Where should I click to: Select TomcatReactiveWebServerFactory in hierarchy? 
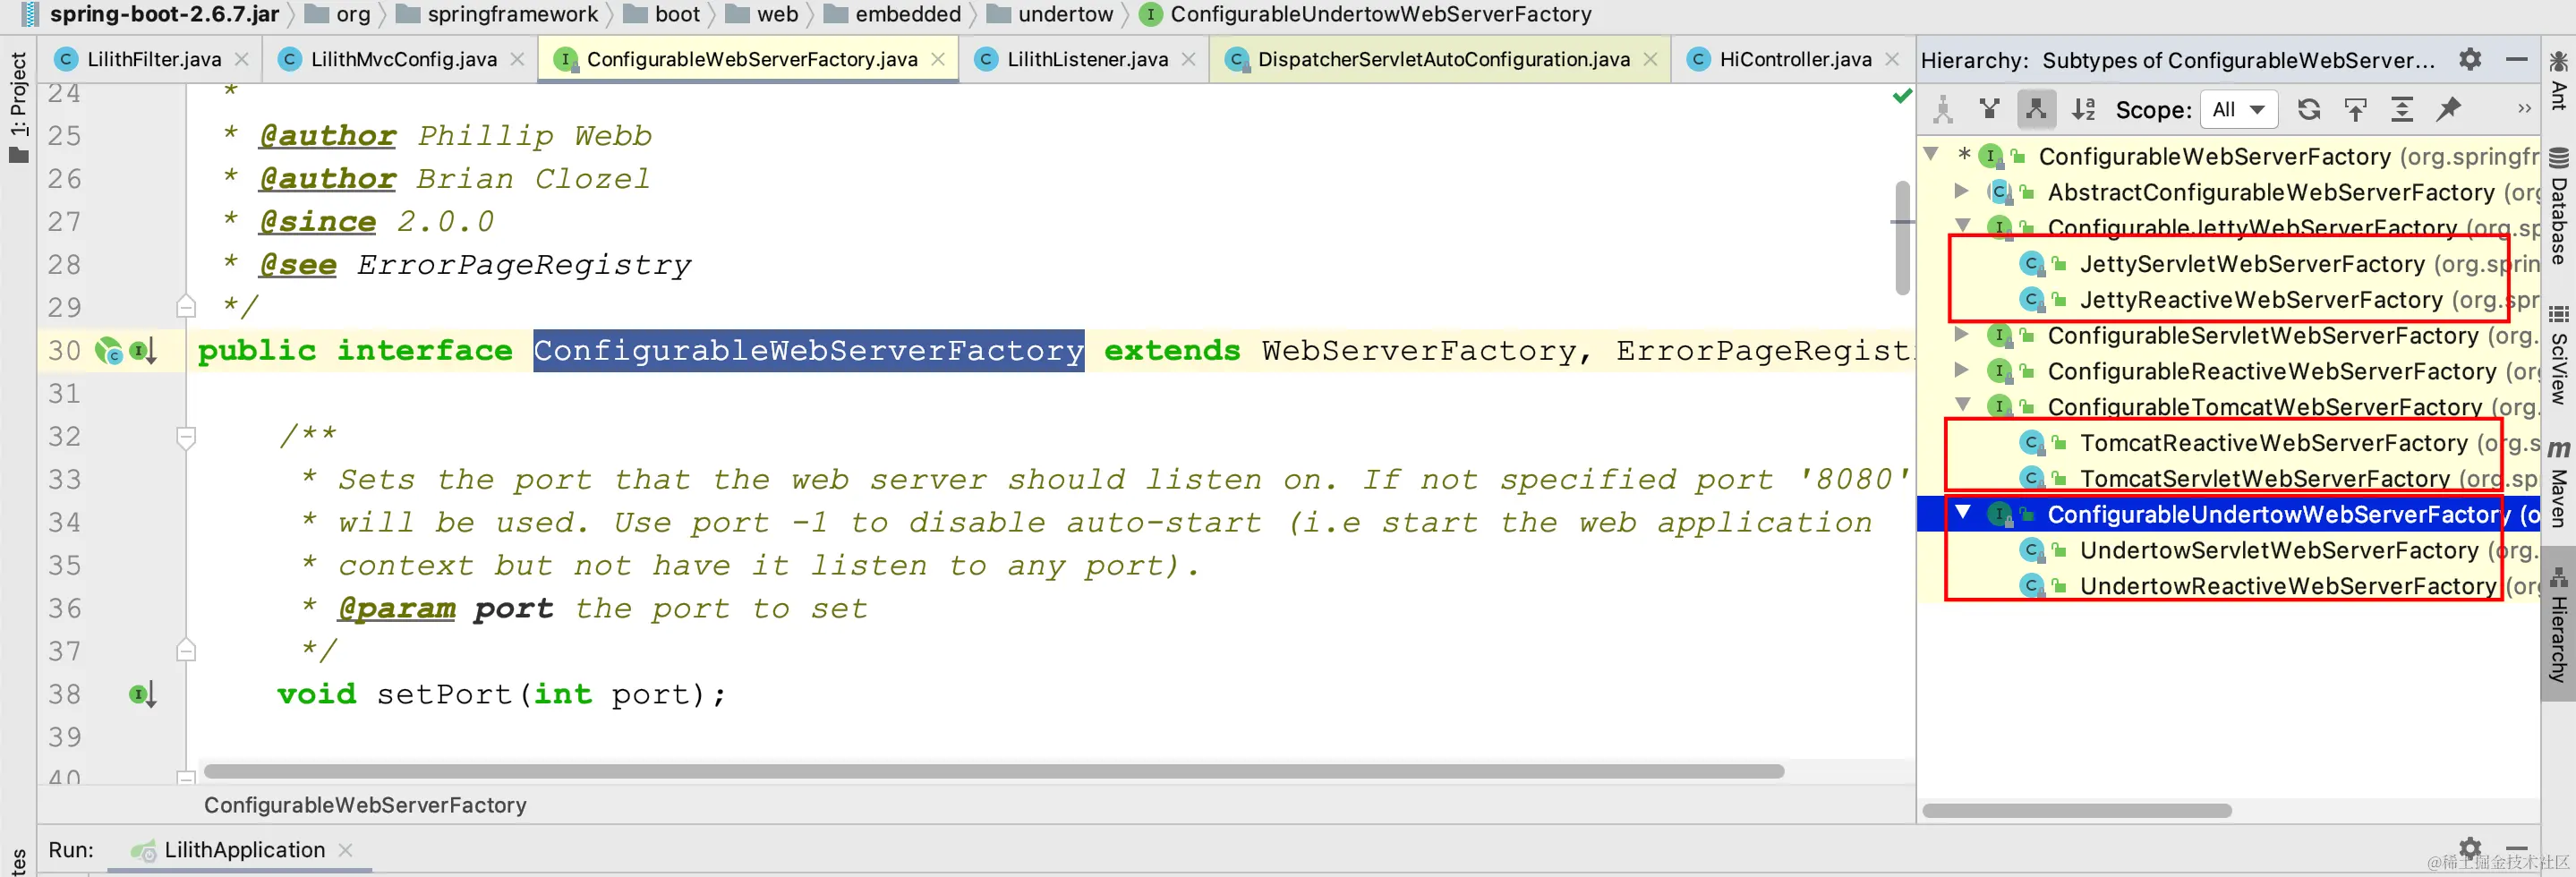click(x=2273, y=443)
